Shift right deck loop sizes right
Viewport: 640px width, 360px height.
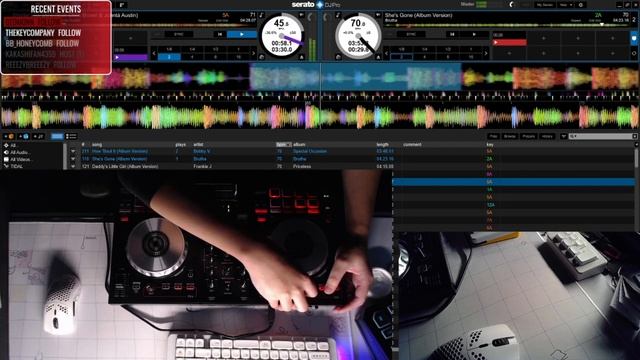click(x=486, y=53)
